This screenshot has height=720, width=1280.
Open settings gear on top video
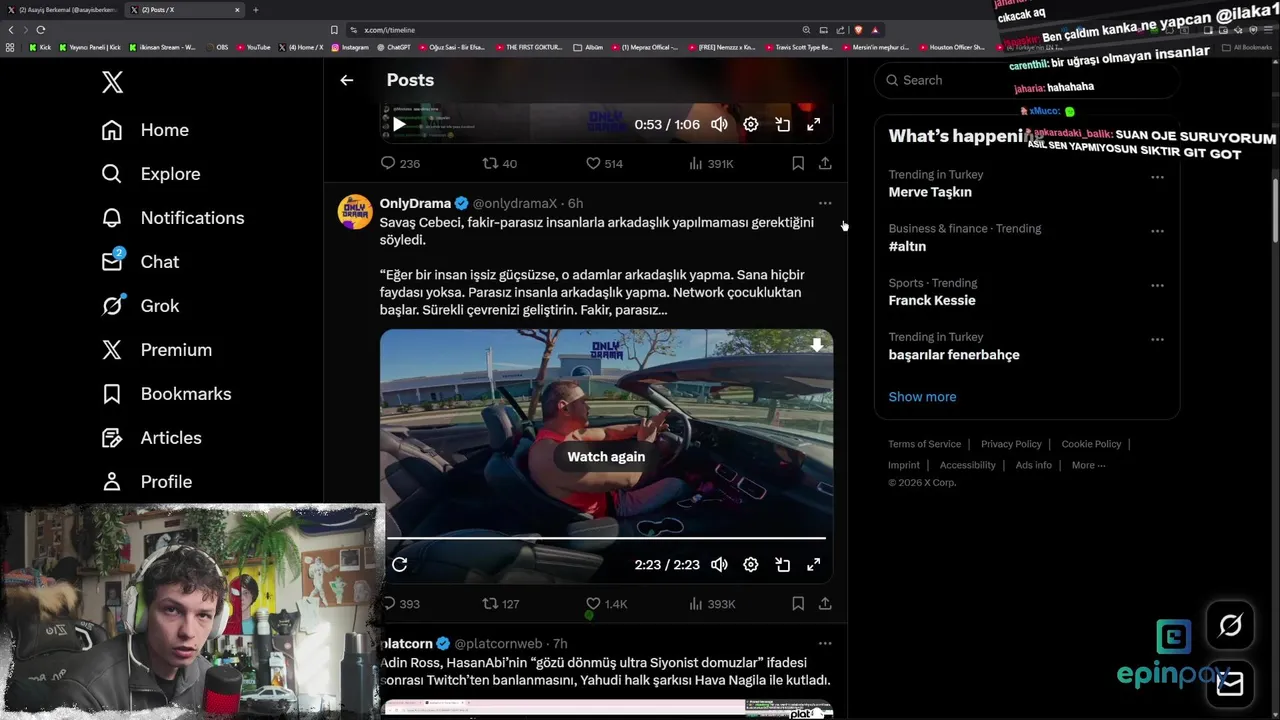(x=751, y=125)
